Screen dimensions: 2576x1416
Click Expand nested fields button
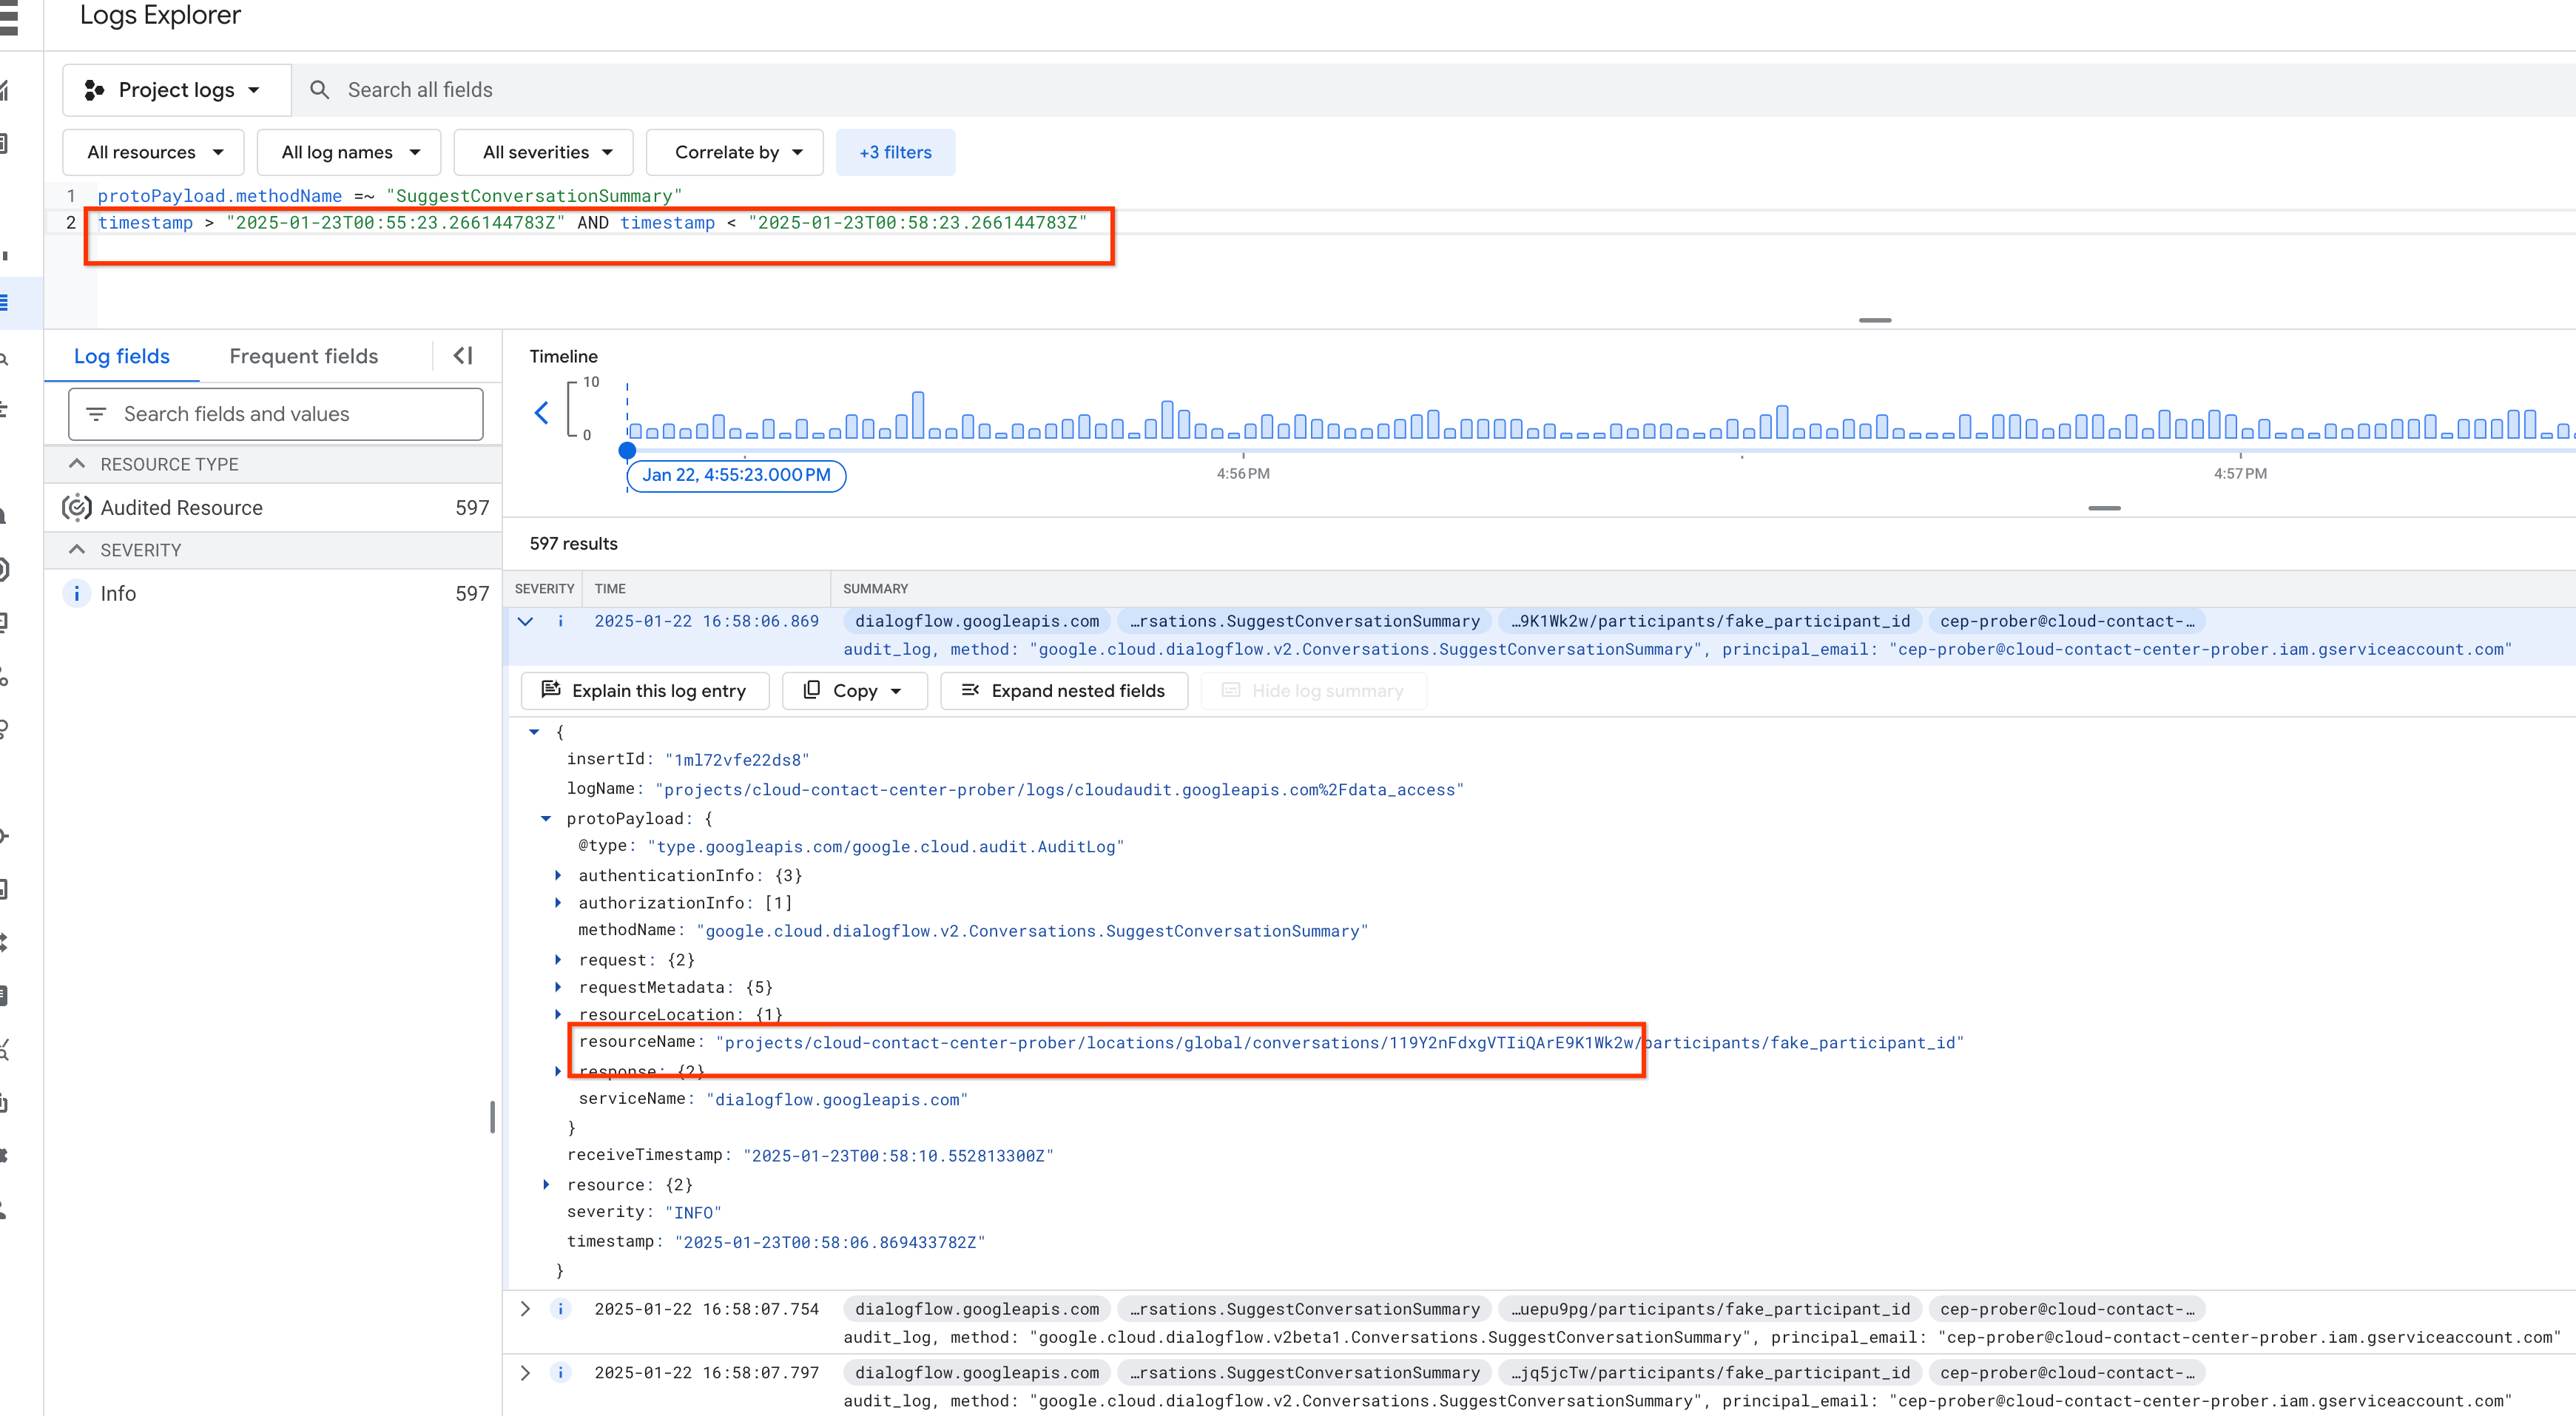(1064, 691)
